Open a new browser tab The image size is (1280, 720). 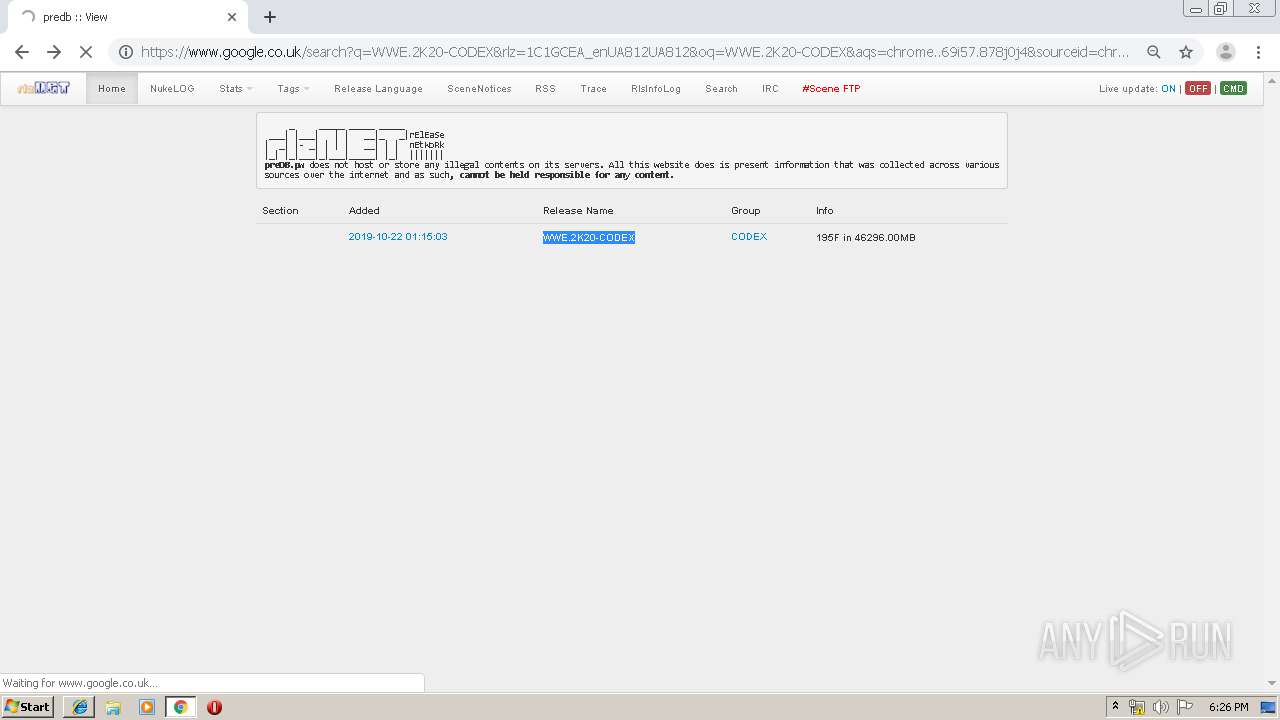coord(270,17)
